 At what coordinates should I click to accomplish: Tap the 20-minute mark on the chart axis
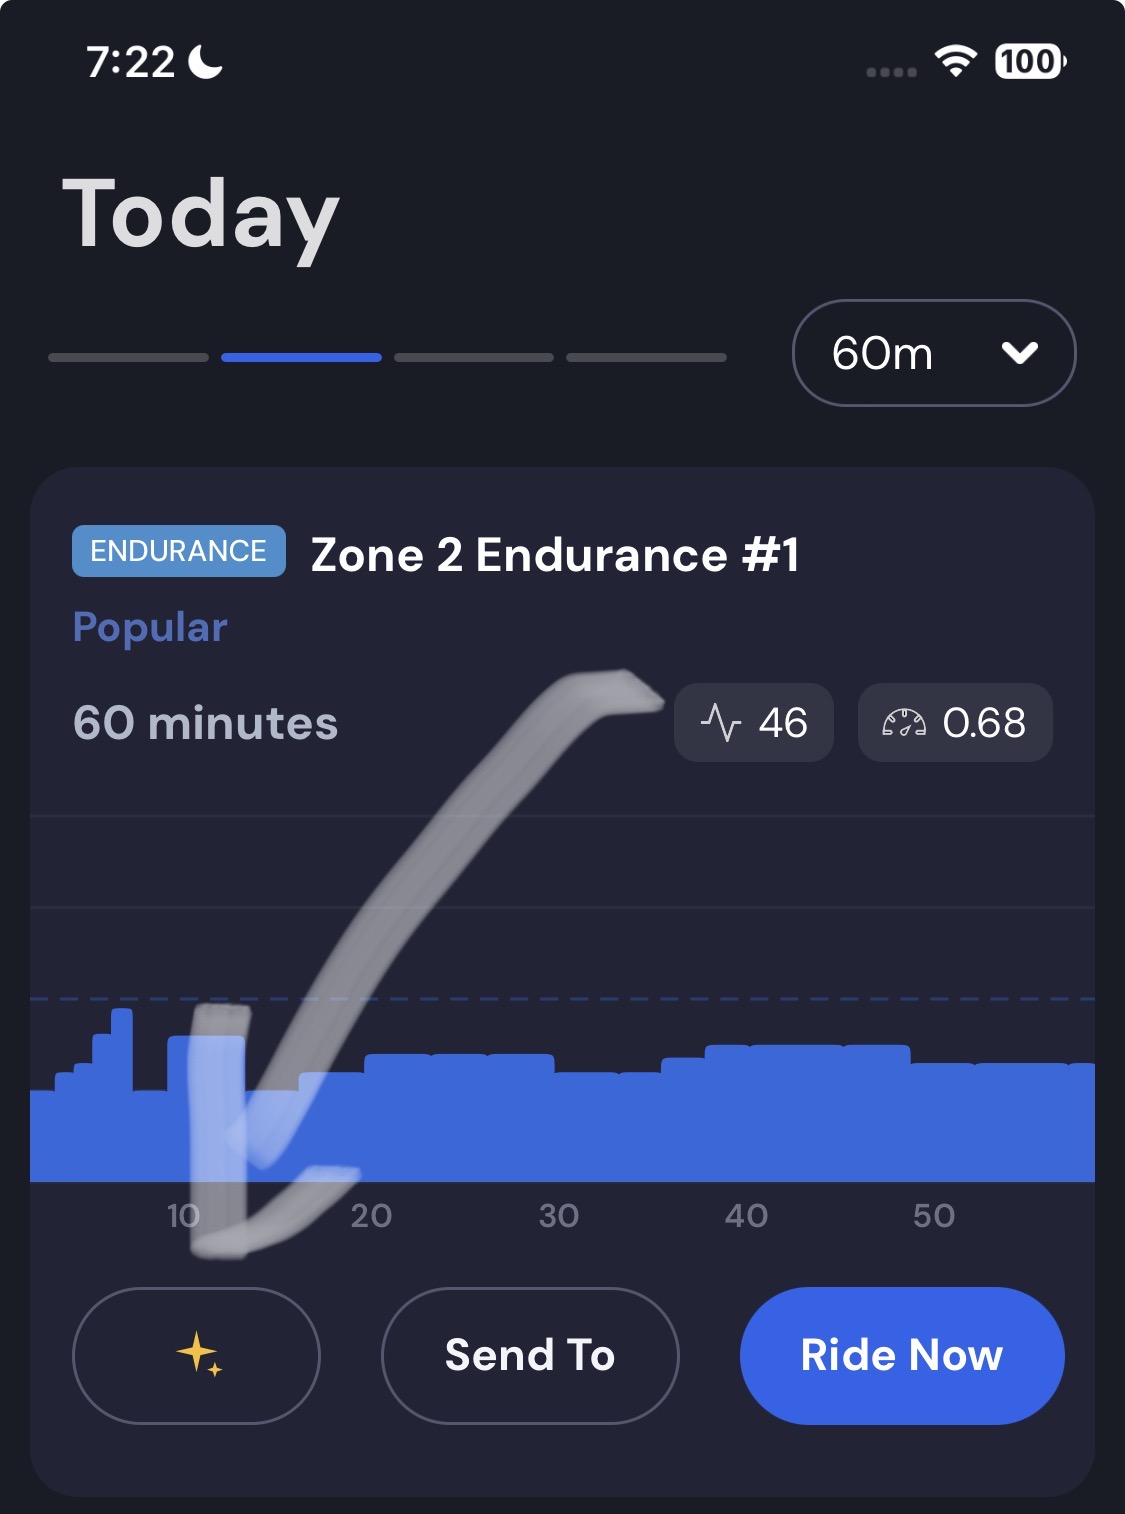tap(371, 1215)
